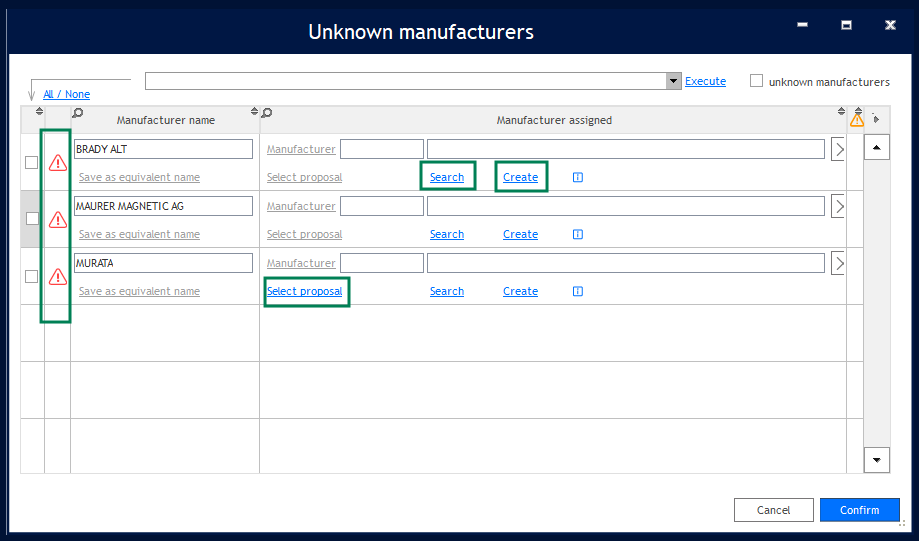This screenshot has width=919, height=541.
Task: Click the scroll down arrow of the list
Action: pos(877,460)
